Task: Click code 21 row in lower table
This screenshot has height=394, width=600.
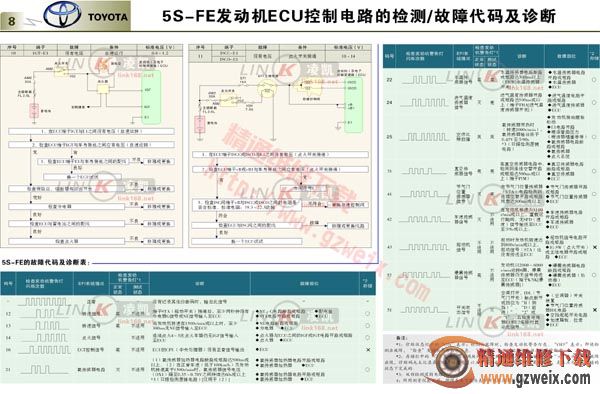Action: click(x=188, y=370)
